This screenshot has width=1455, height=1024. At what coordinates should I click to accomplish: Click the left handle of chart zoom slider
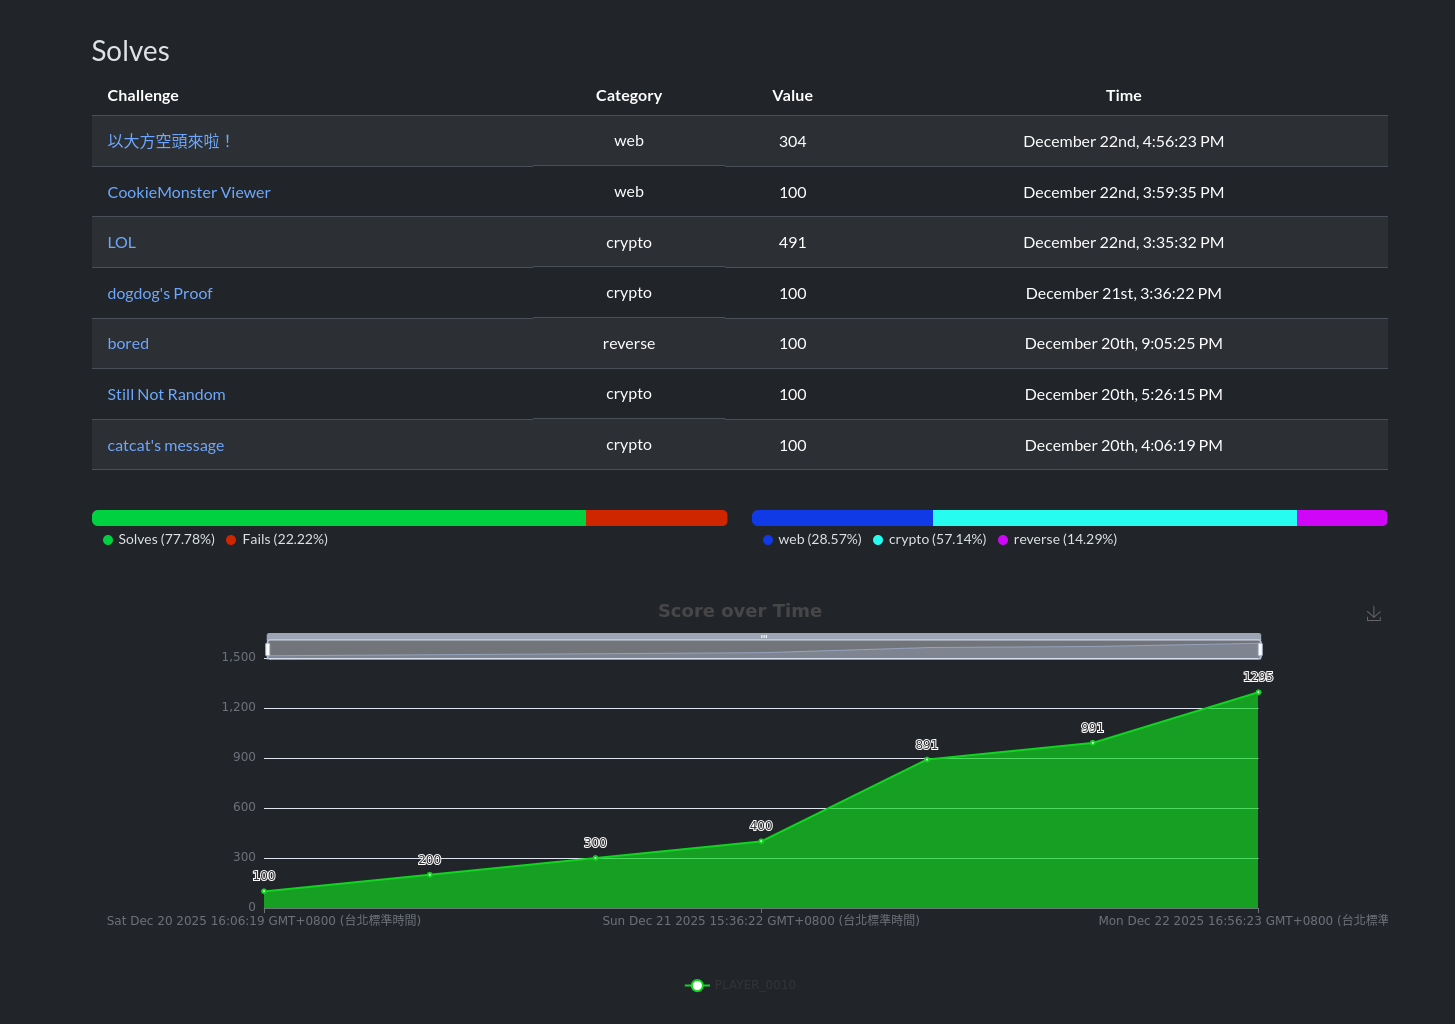coord(267,649)
